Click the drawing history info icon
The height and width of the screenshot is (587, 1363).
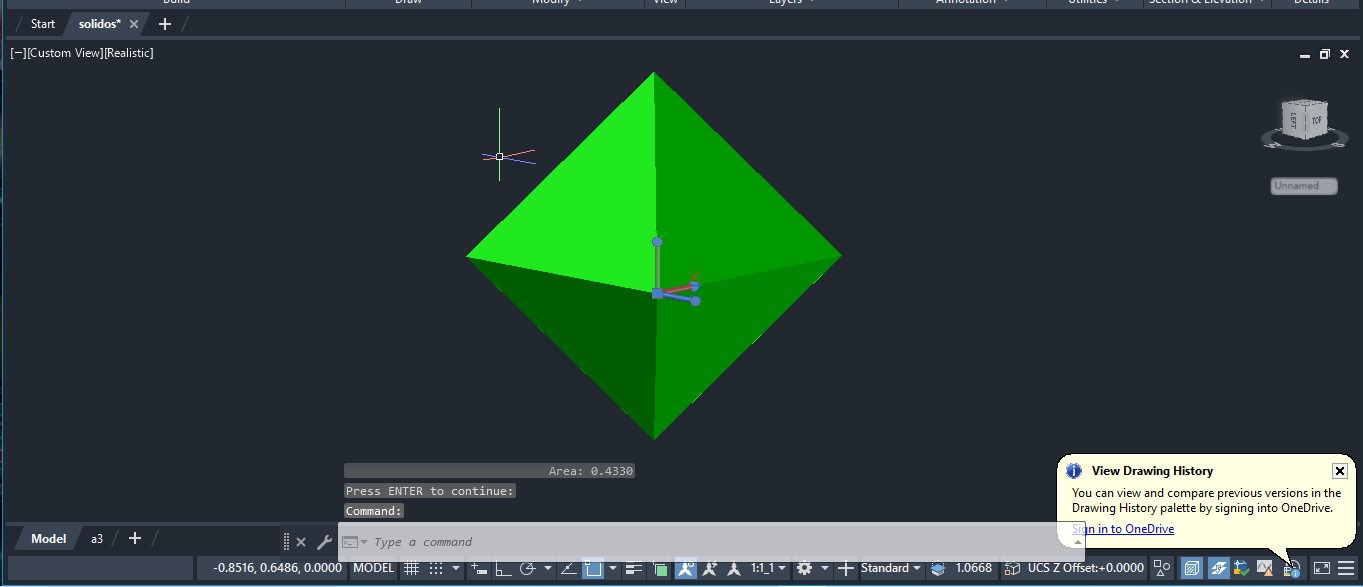(x=1291, y=569)
